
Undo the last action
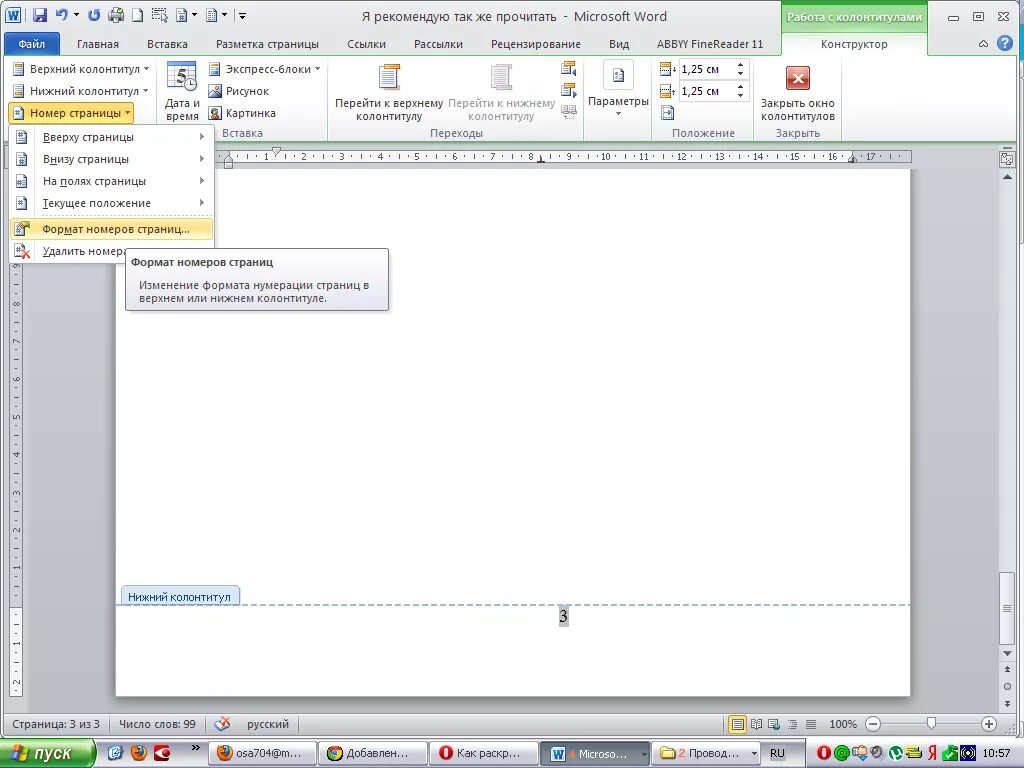(62, 15)
